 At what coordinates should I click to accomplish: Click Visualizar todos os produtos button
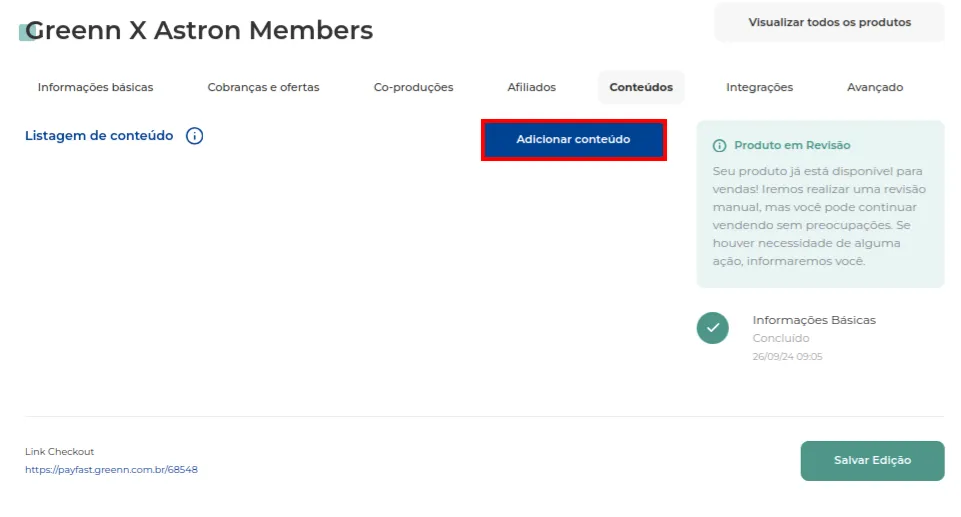coord(829,22)
